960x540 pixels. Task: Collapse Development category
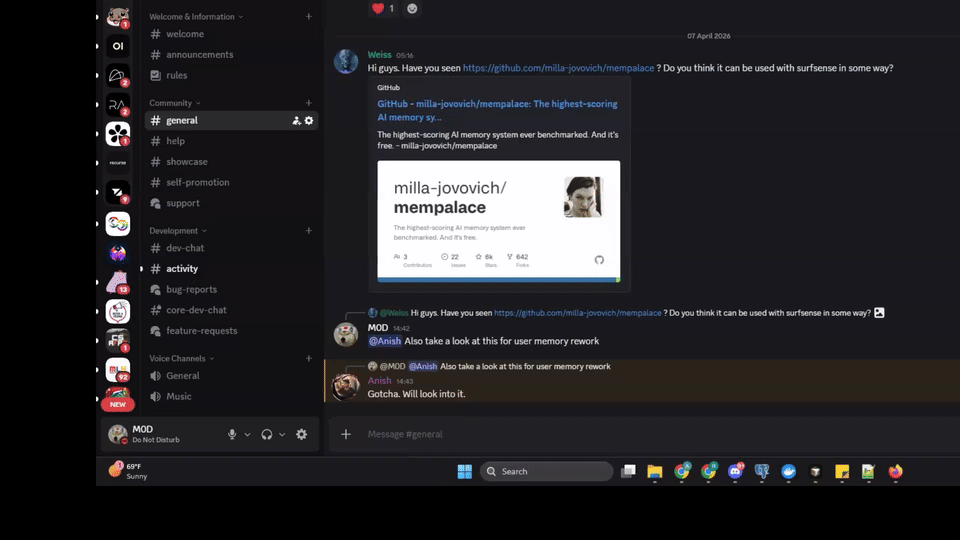pos(178,231)
